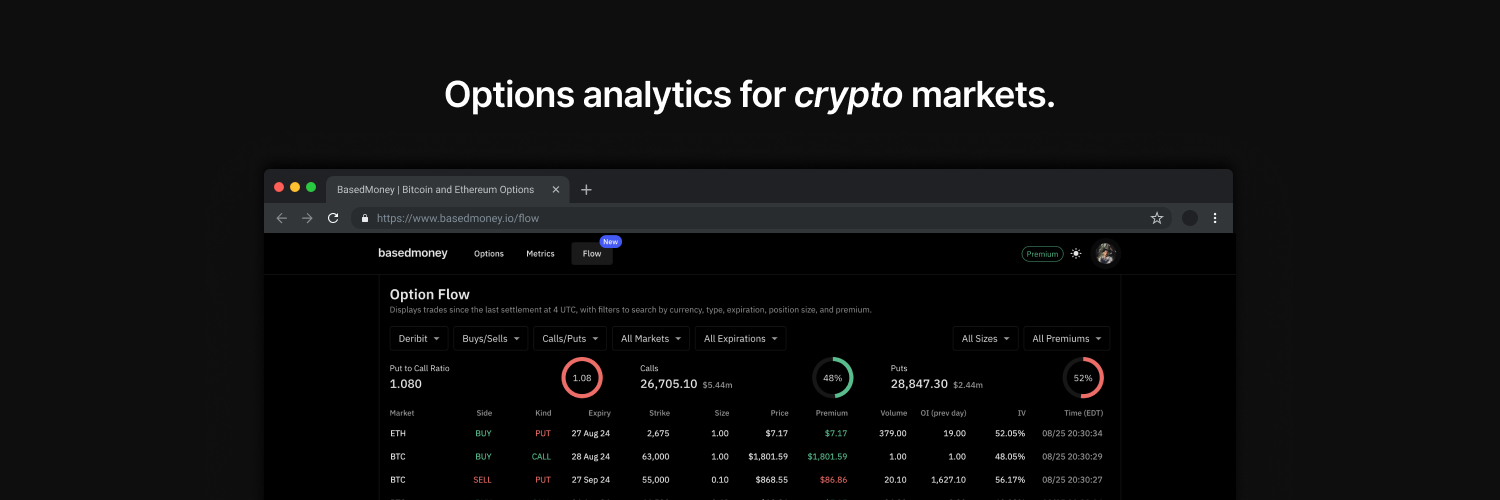This screenshot has width=1500, height=500.
Task: Click the Volume column header
Action: (x=893, y=413)
